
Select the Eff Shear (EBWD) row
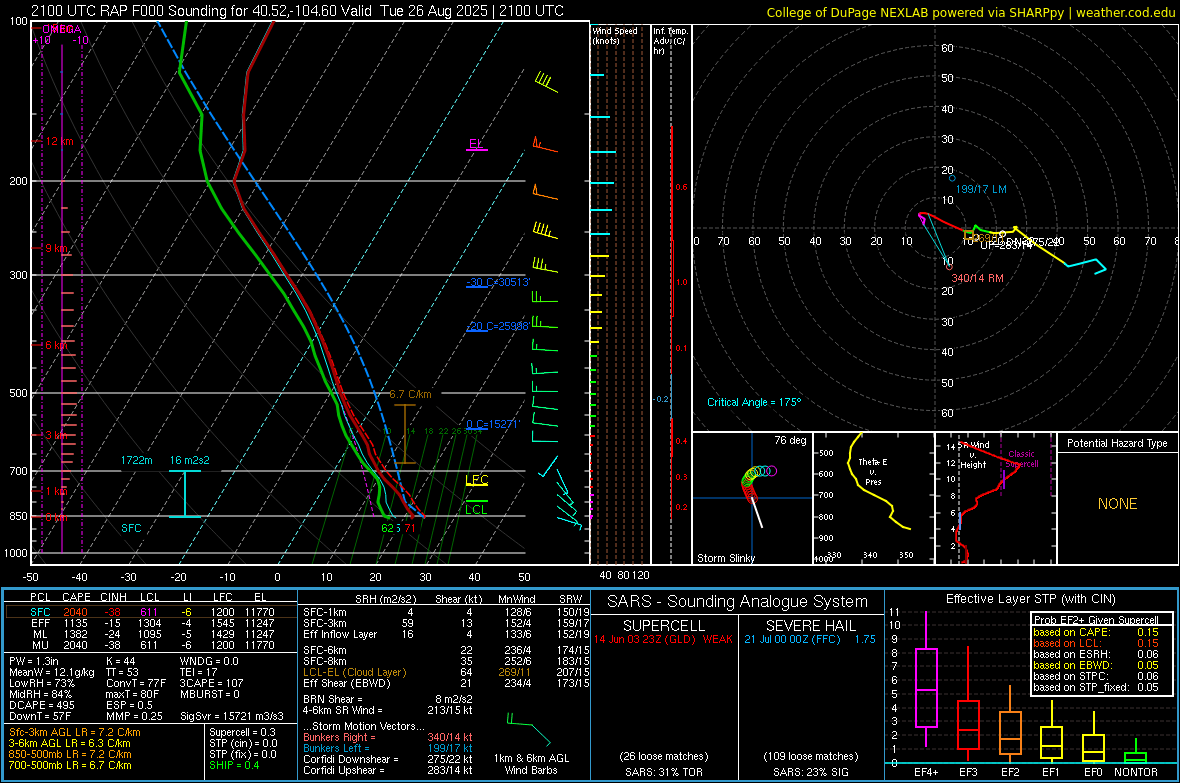[446, 683]
